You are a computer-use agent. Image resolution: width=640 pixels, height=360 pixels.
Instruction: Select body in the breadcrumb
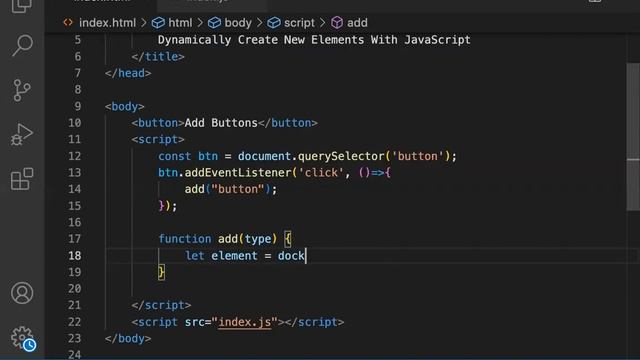click(x=238, y=23)
